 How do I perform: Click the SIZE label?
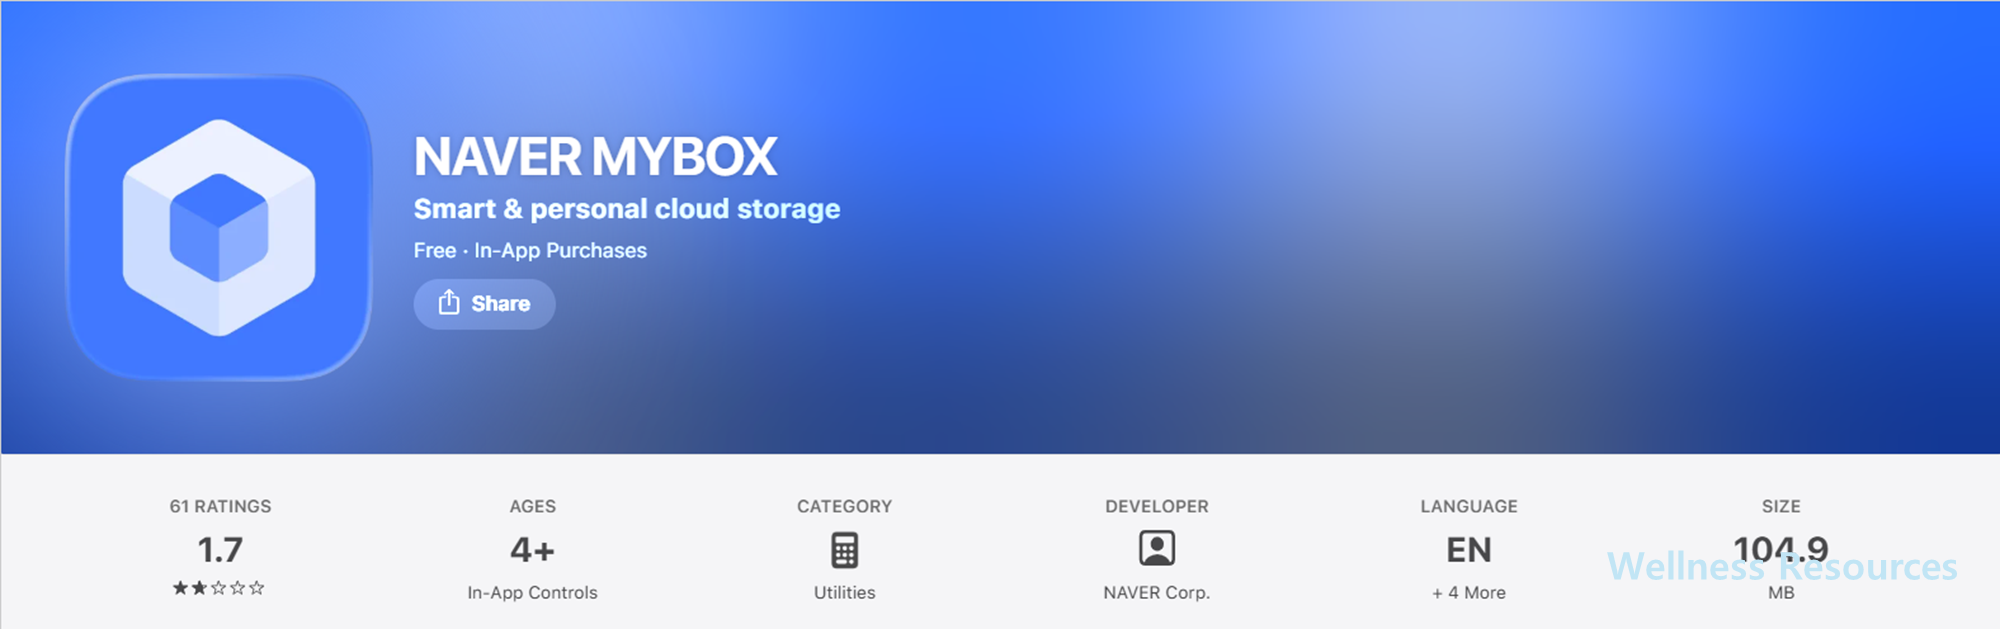(1781, 506)
